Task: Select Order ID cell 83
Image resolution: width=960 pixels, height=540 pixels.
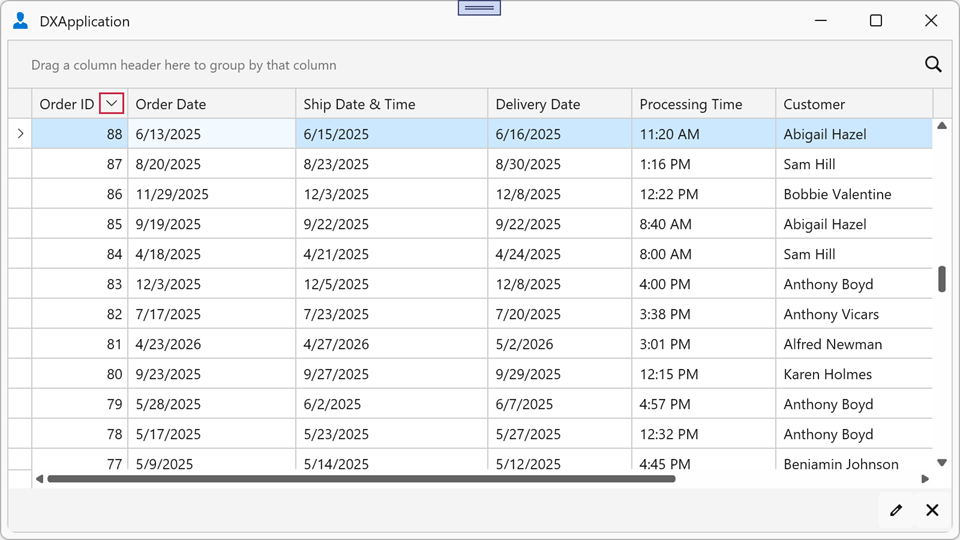Action: coord(80,284)
